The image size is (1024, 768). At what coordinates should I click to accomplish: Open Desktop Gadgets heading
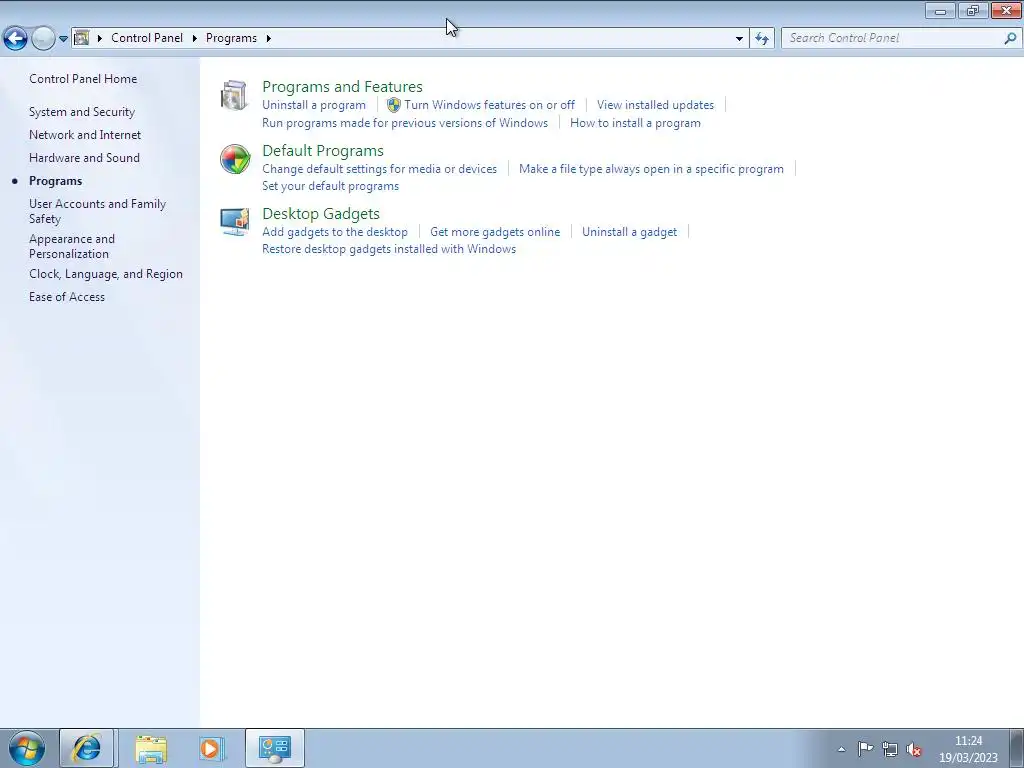(321, 214)
